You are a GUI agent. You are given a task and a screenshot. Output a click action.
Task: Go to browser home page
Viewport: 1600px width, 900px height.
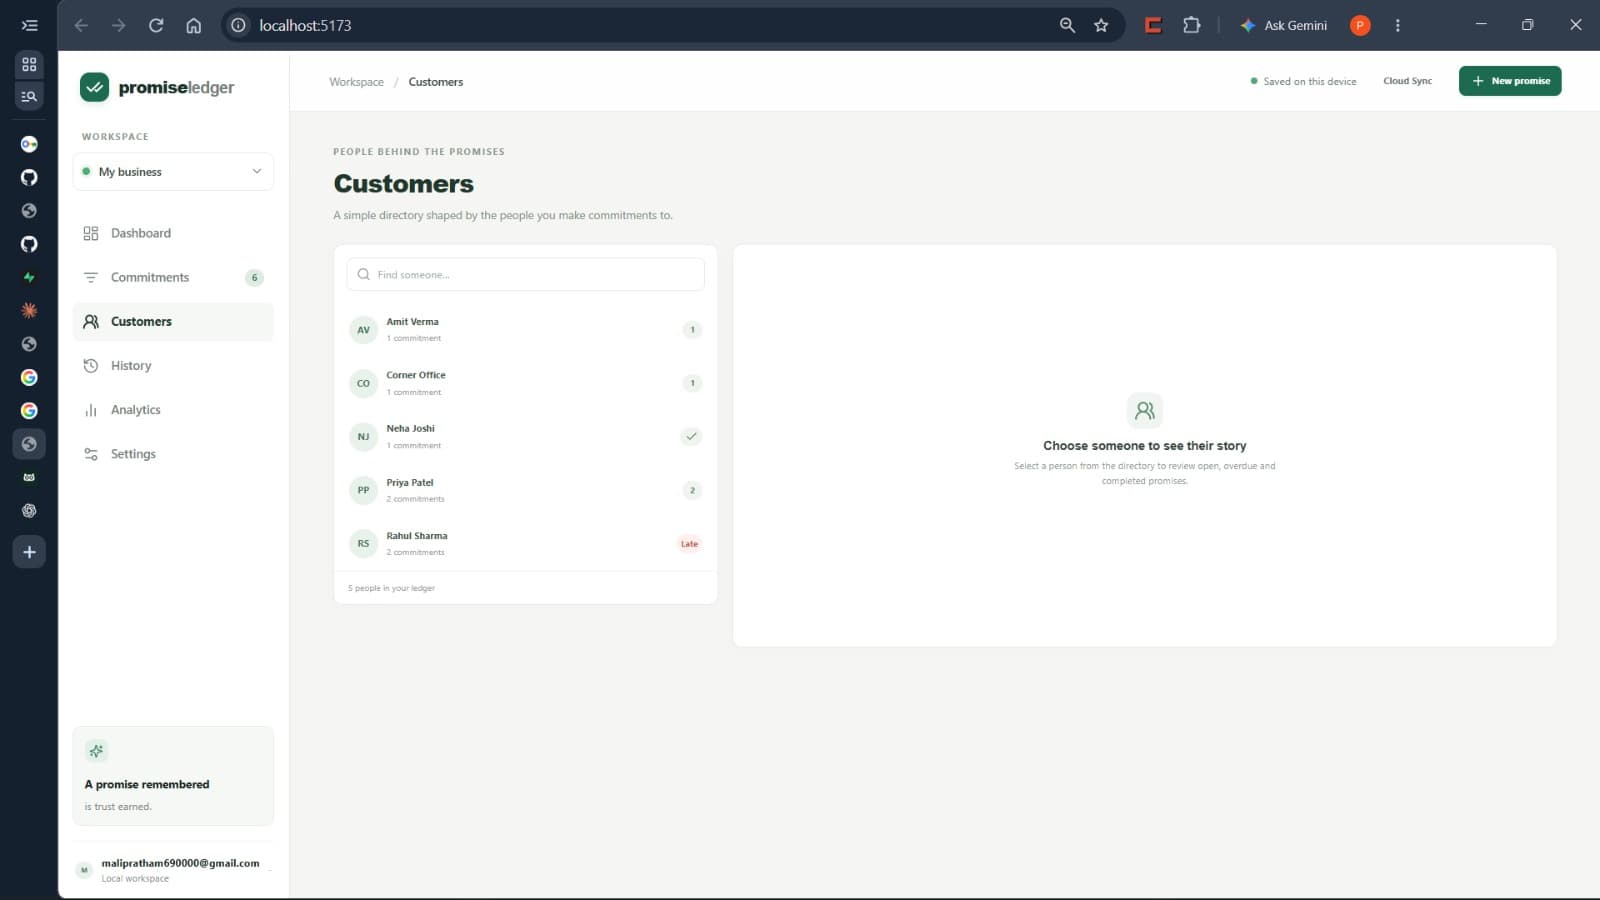coord(194,25)
